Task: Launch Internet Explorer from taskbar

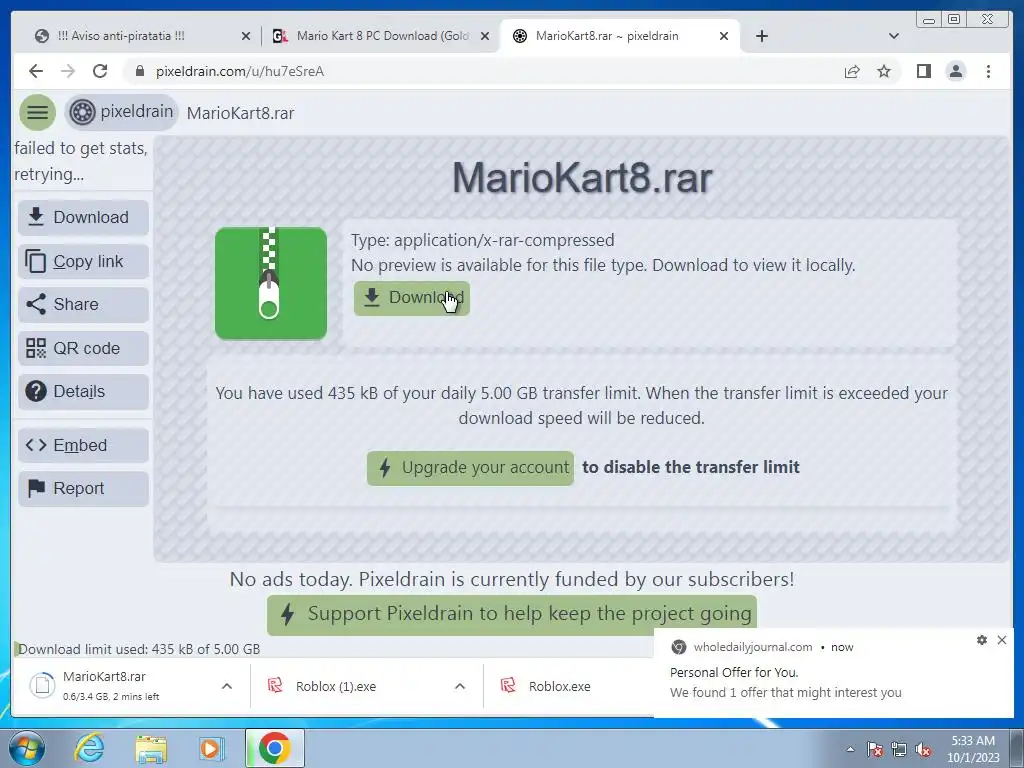Action: tap(89, 748)
